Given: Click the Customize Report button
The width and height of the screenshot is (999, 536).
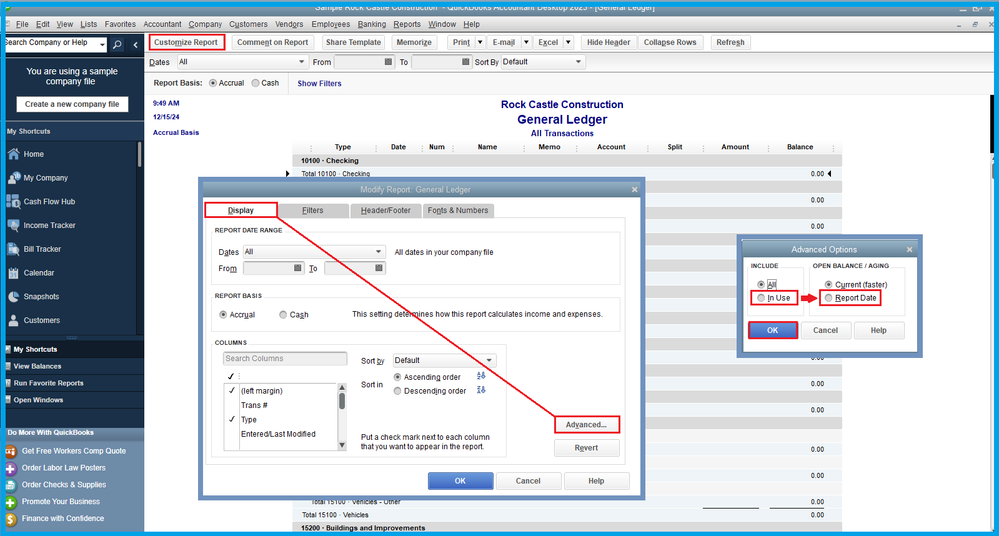Looking at the screenshot, I should click(x=186, y=42).
